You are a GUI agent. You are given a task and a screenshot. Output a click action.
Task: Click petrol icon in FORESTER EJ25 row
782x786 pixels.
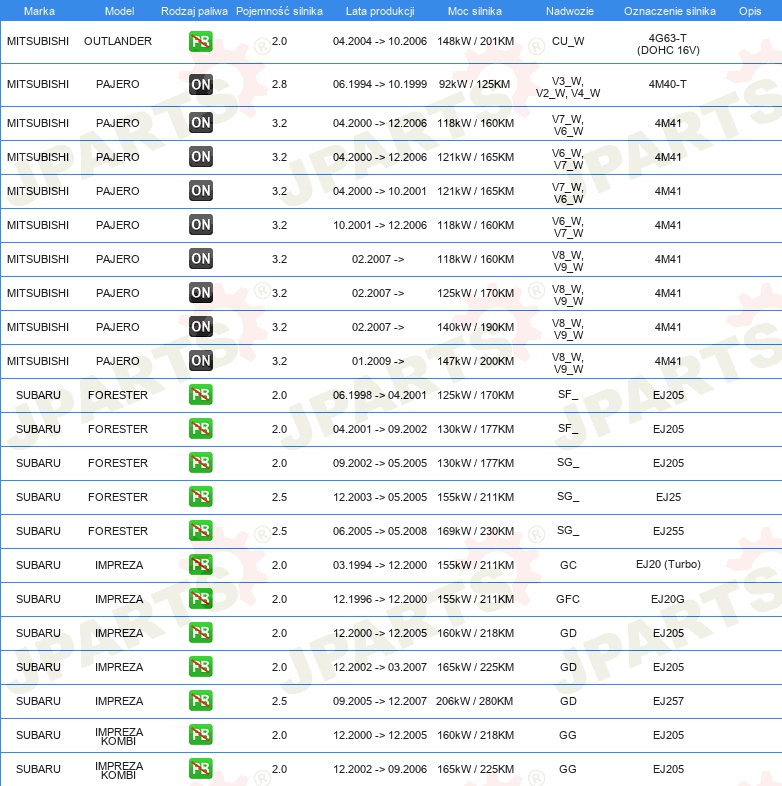coord(201,497)
